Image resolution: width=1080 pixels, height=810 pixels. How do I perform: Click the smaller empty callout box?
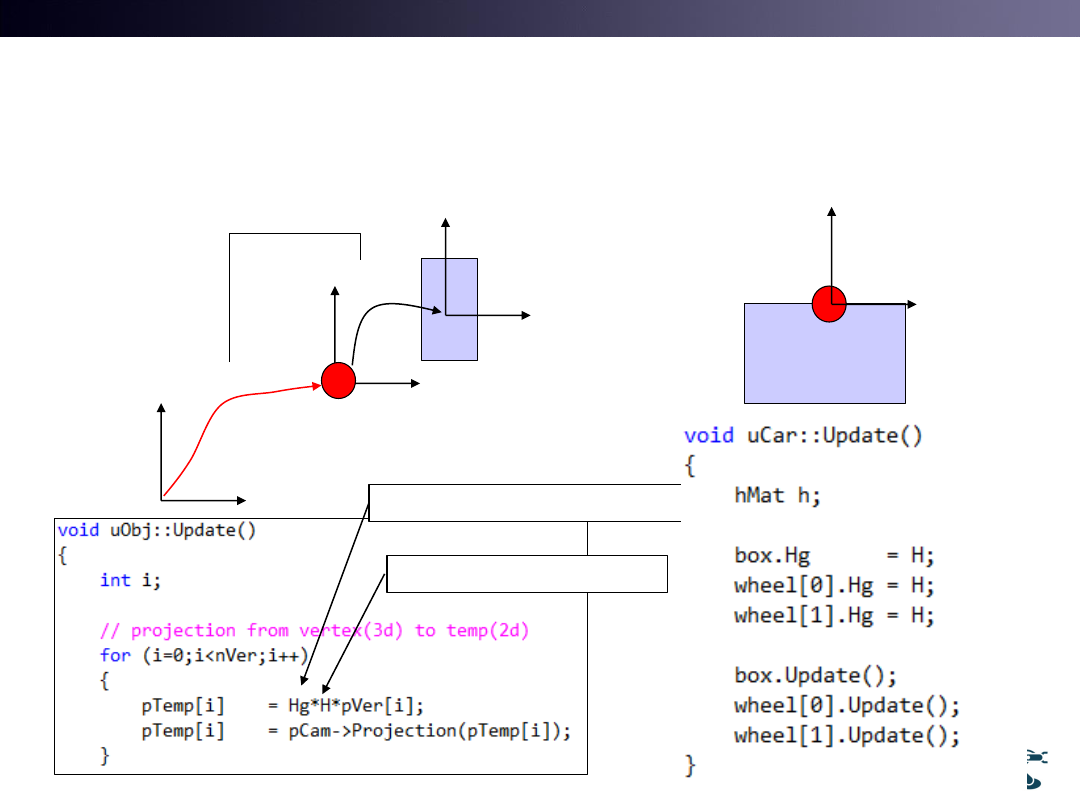tap(526, 573)
